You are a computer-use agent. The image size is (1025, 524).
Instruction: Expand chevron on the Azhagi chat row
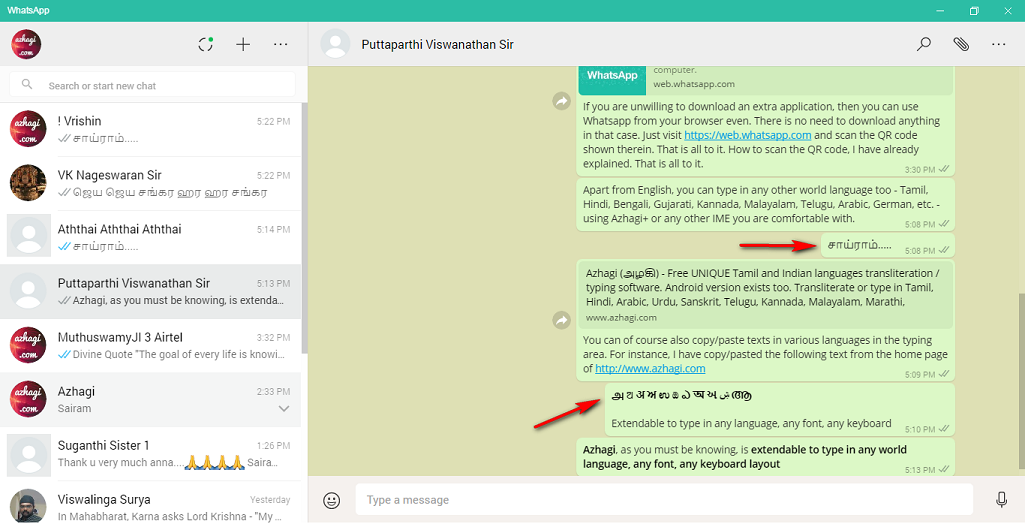pyautogui.click(x=284, y=409)
